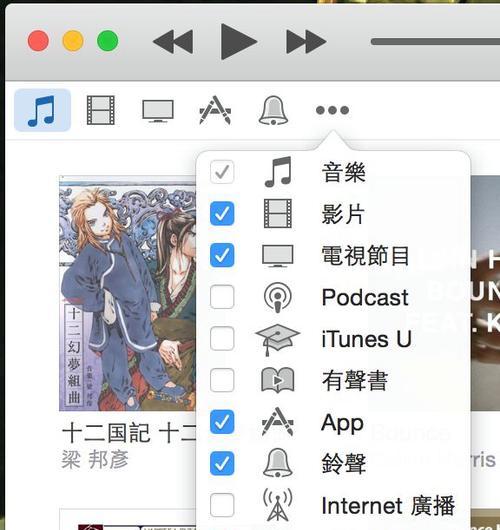Open the Apps library icon in toolbar
500x530 pixels.
pyautogui.click(x=215, y=110)
